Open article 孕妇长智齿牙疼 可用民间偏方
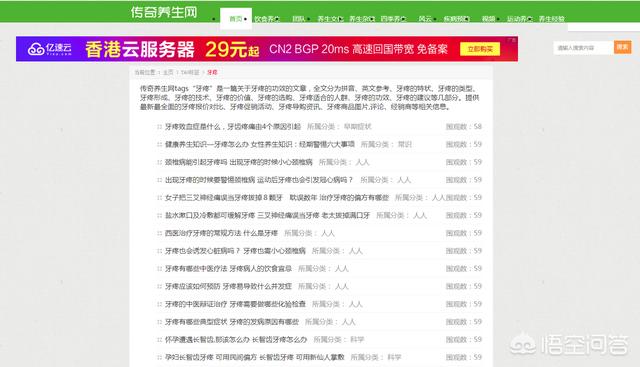640x367 pixels. pyautogui.click(x=255, y=357)
